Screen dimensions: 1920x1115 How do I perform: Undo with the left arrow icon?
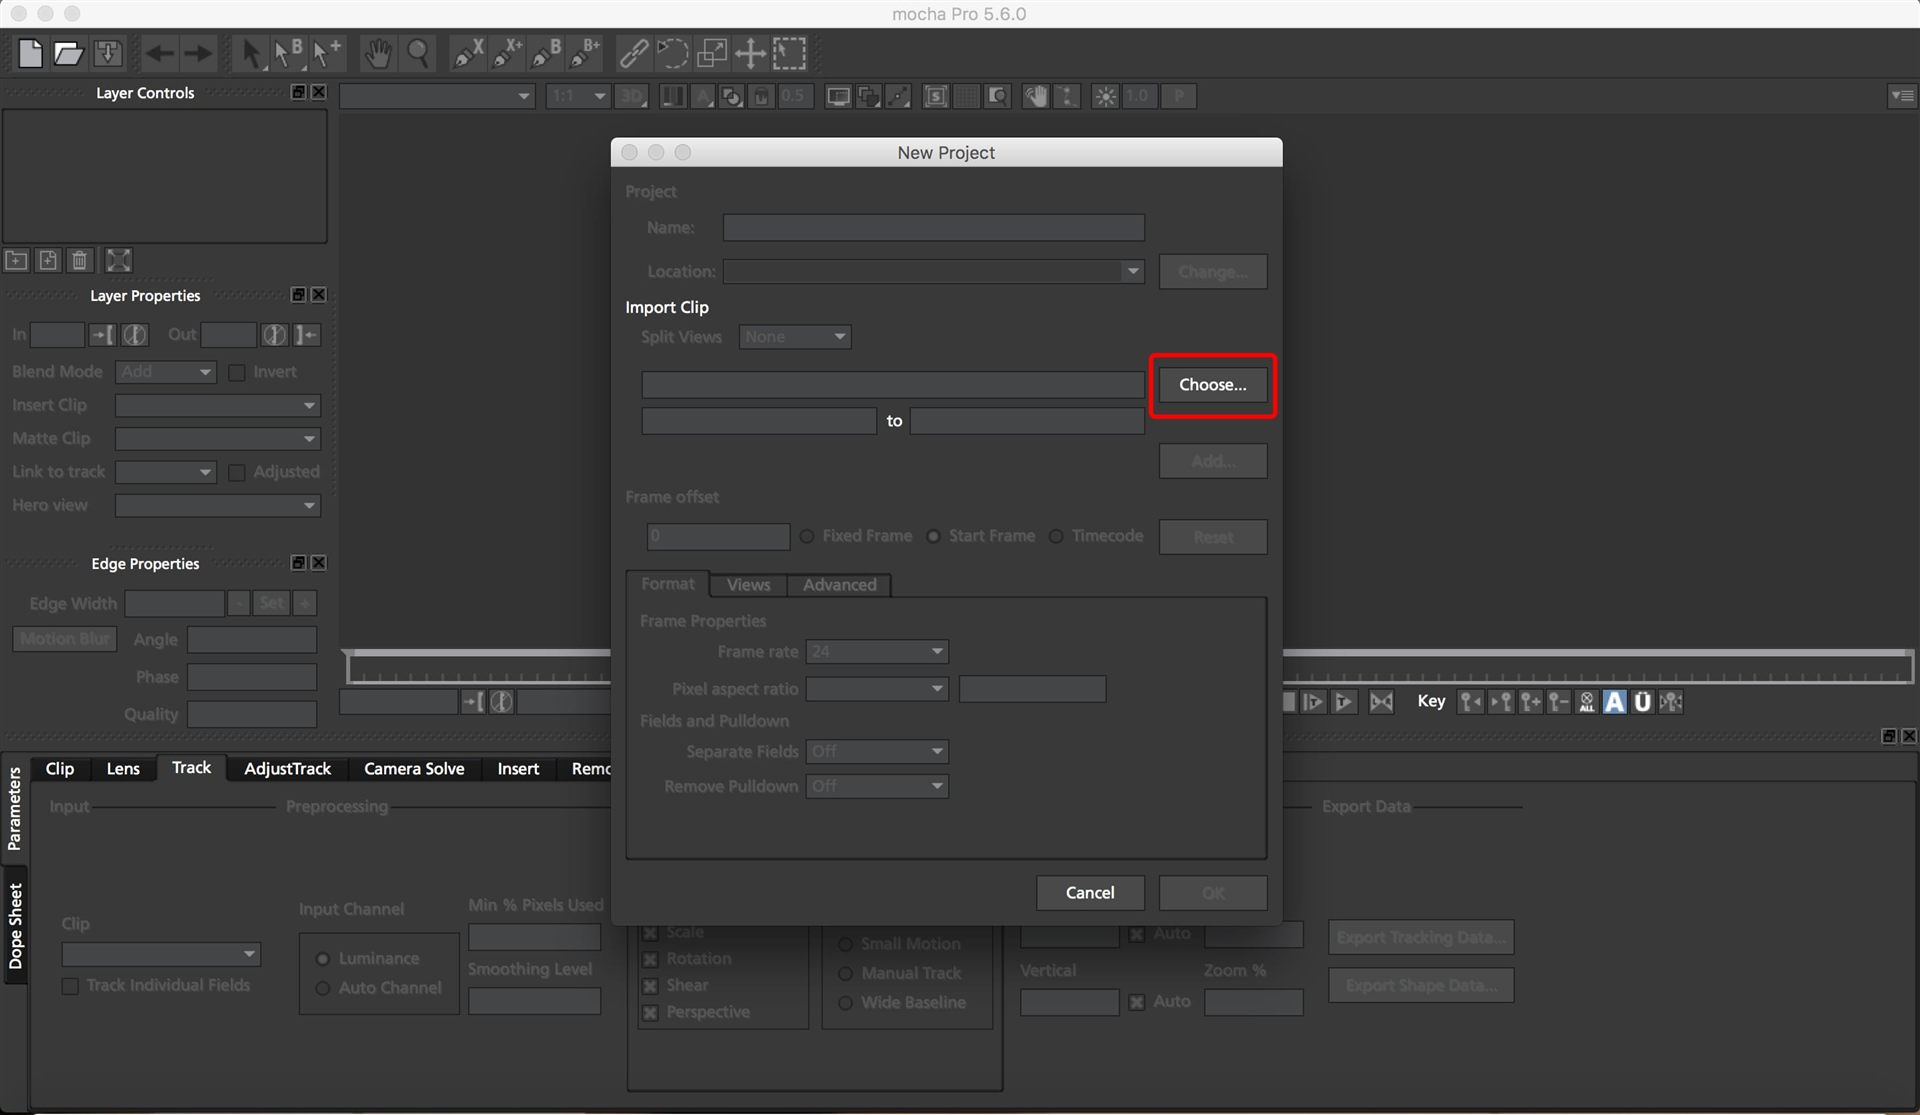159,53
